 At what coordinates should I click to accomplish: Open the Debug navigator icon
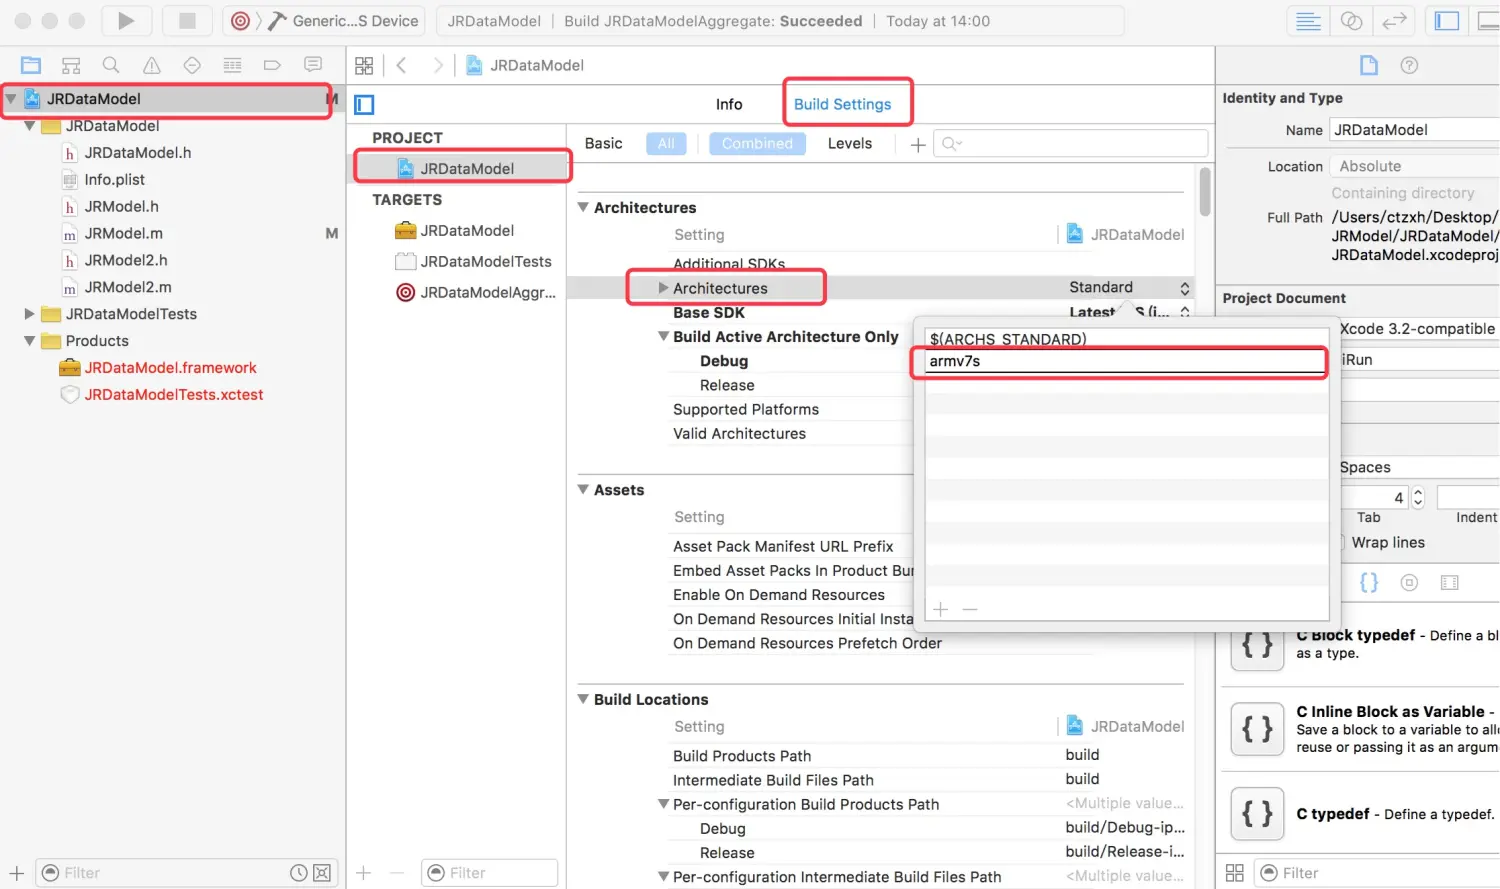(x=232, y=65)
